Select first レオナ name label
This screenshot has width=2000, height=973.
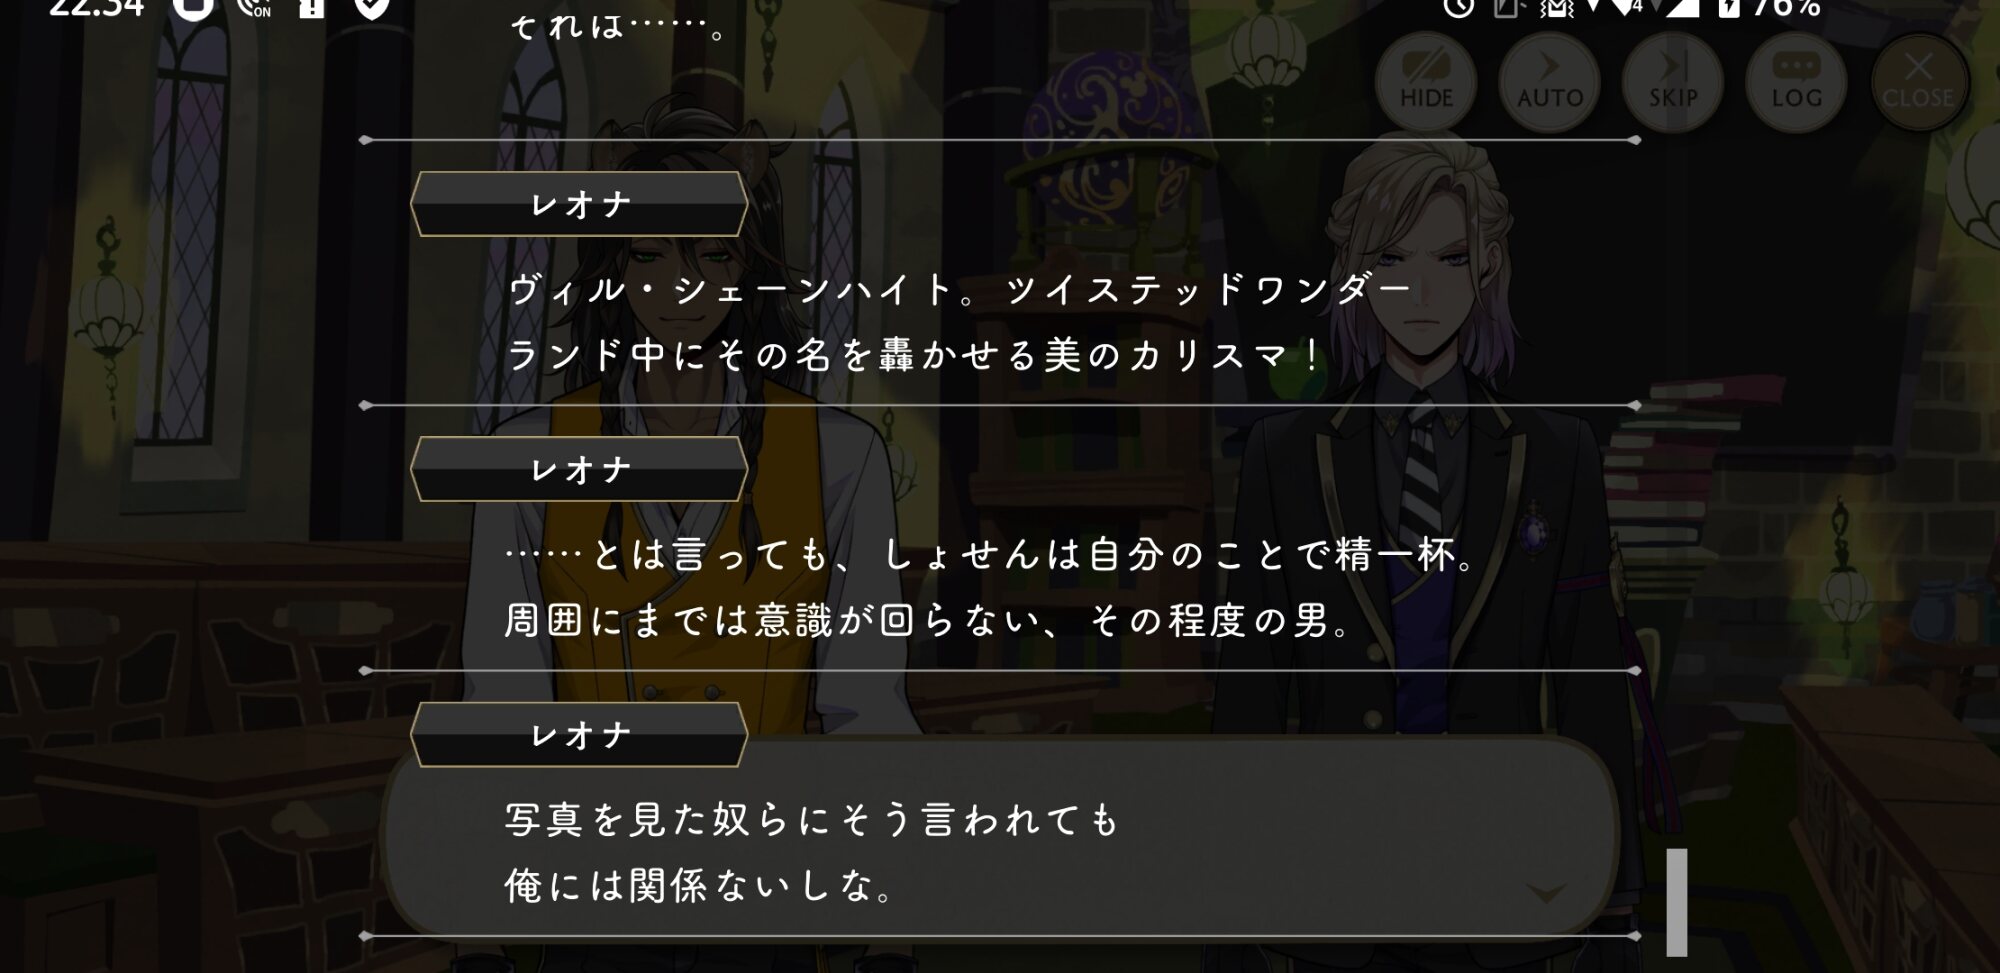580,204
